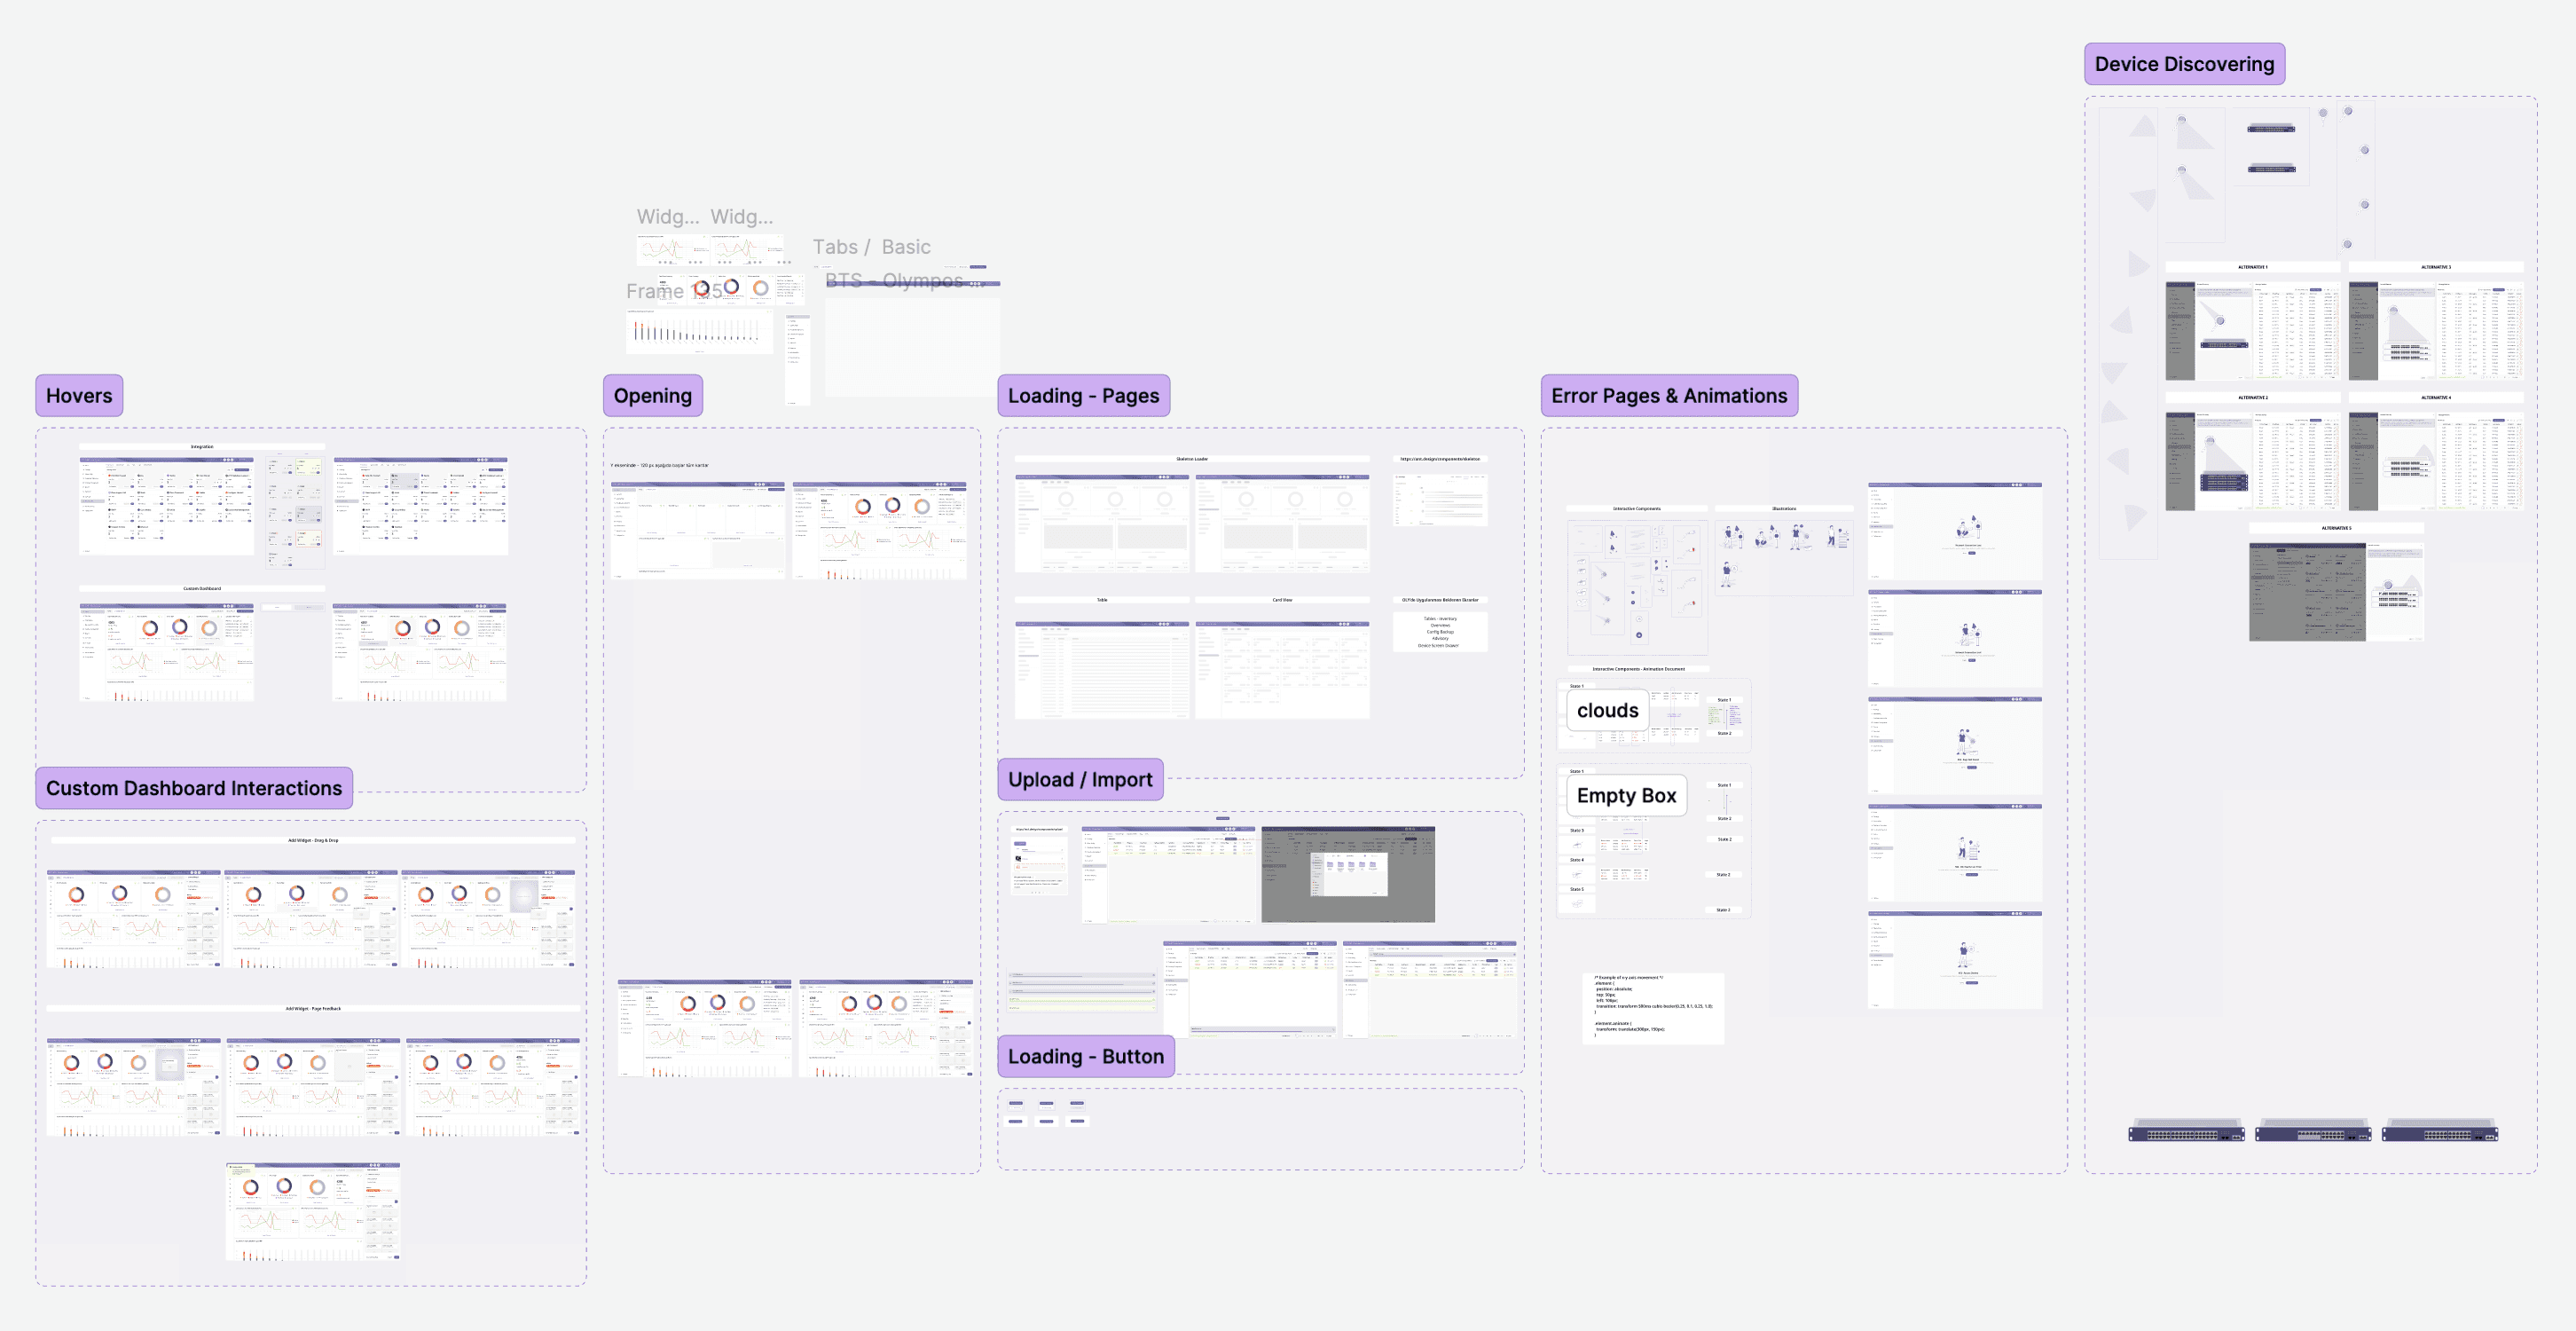Viewport: 2576px width, 1331px height.
Task: Click the Add Widget - Drag & Drop header
Action: tap(312, 840)
